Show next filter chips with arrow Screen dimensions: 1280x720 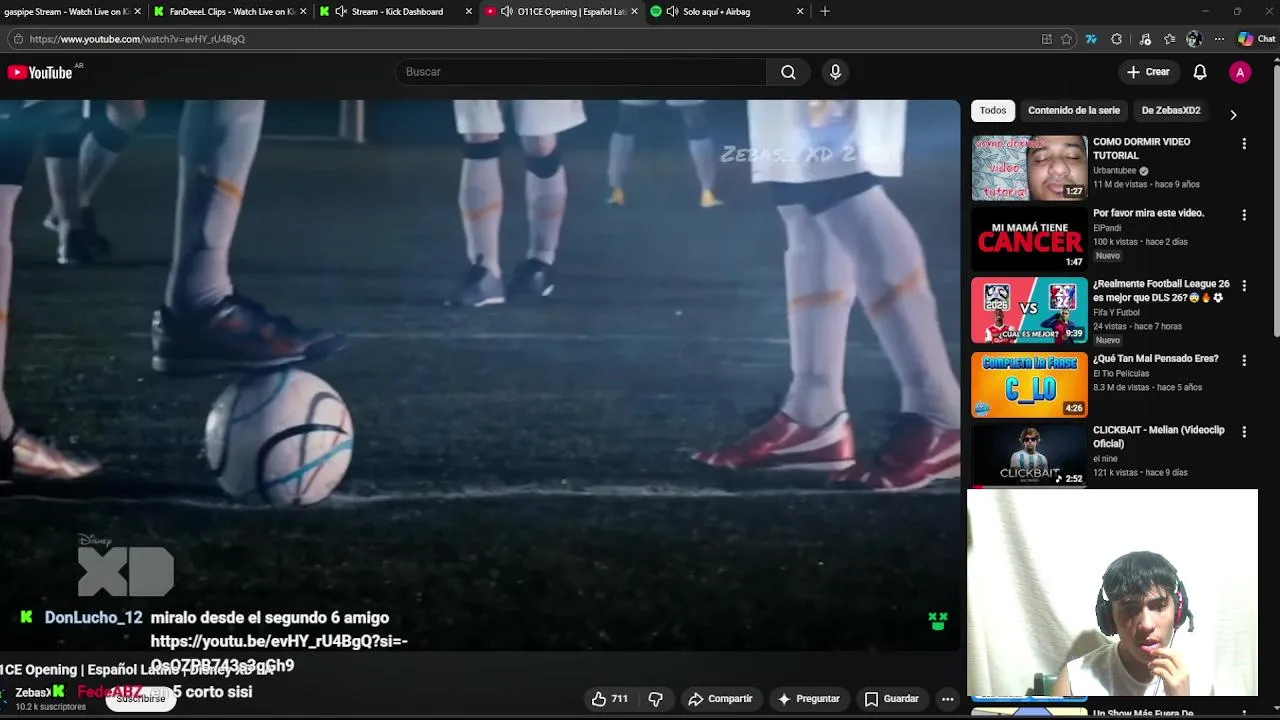click(x=1233, y=114)
